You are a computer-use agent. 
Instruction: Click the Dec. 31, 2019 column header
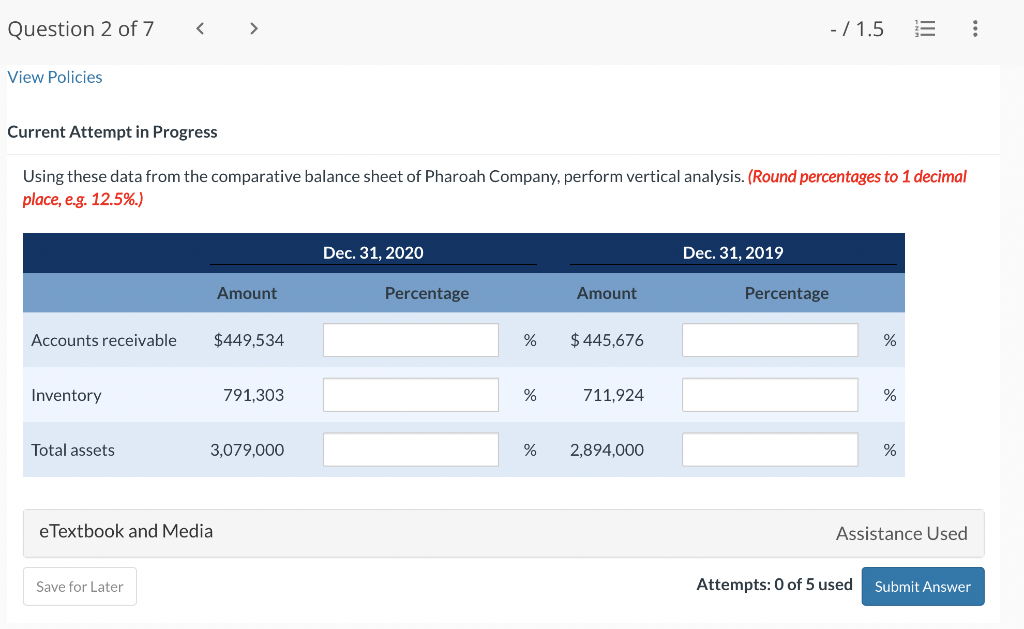pos(733,253)
